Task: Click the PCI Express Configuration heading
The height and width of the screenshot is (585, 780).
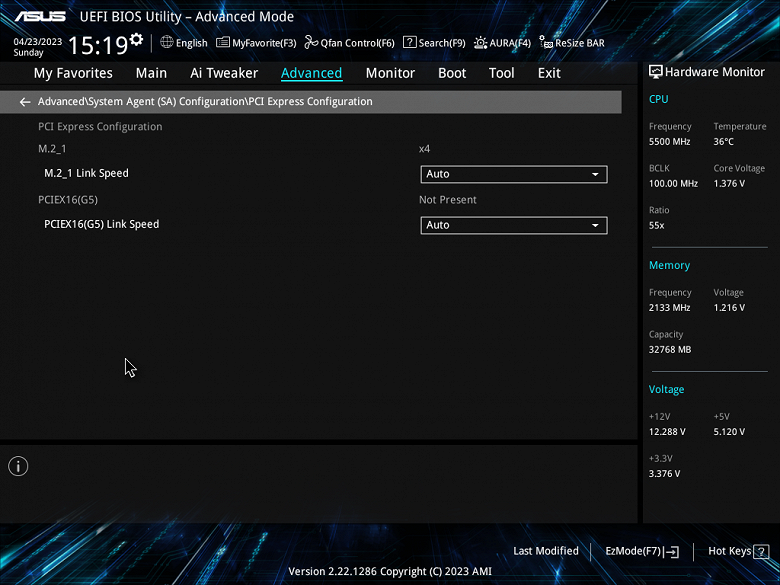Action: tap(100, 126)
